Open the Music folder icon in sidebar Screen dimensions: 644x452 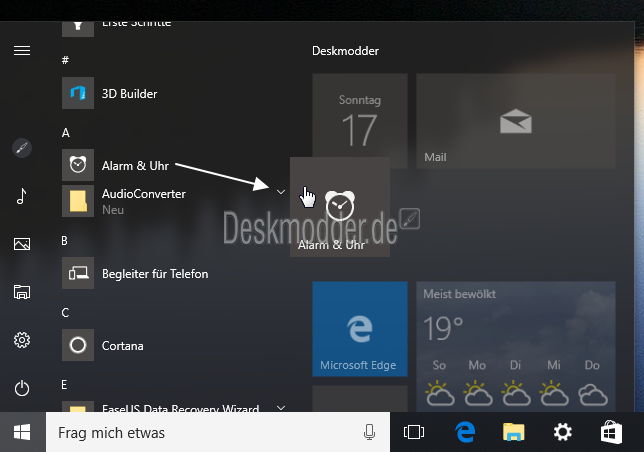[x=22, y=196]
